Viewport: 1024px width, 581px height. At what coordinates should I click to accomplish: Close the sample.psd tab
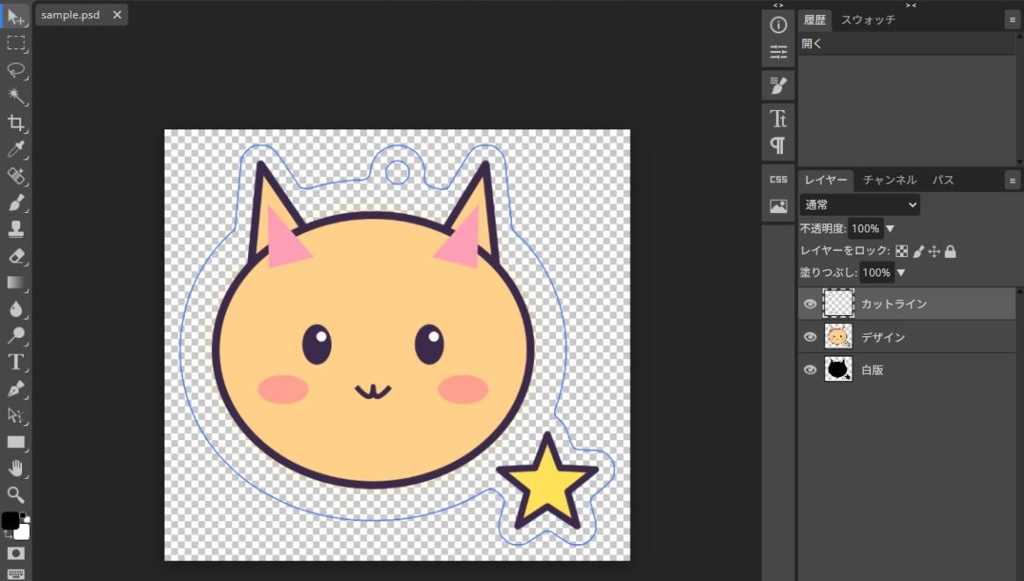point(117,15)
